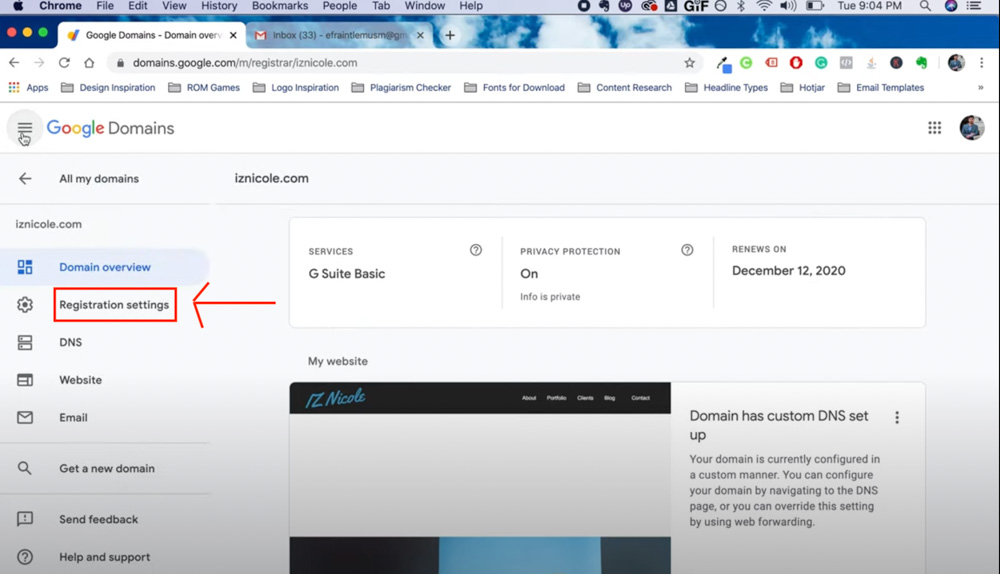Select the Domain overview icon
Screen dimensions: 1000x574
[25, 267]
